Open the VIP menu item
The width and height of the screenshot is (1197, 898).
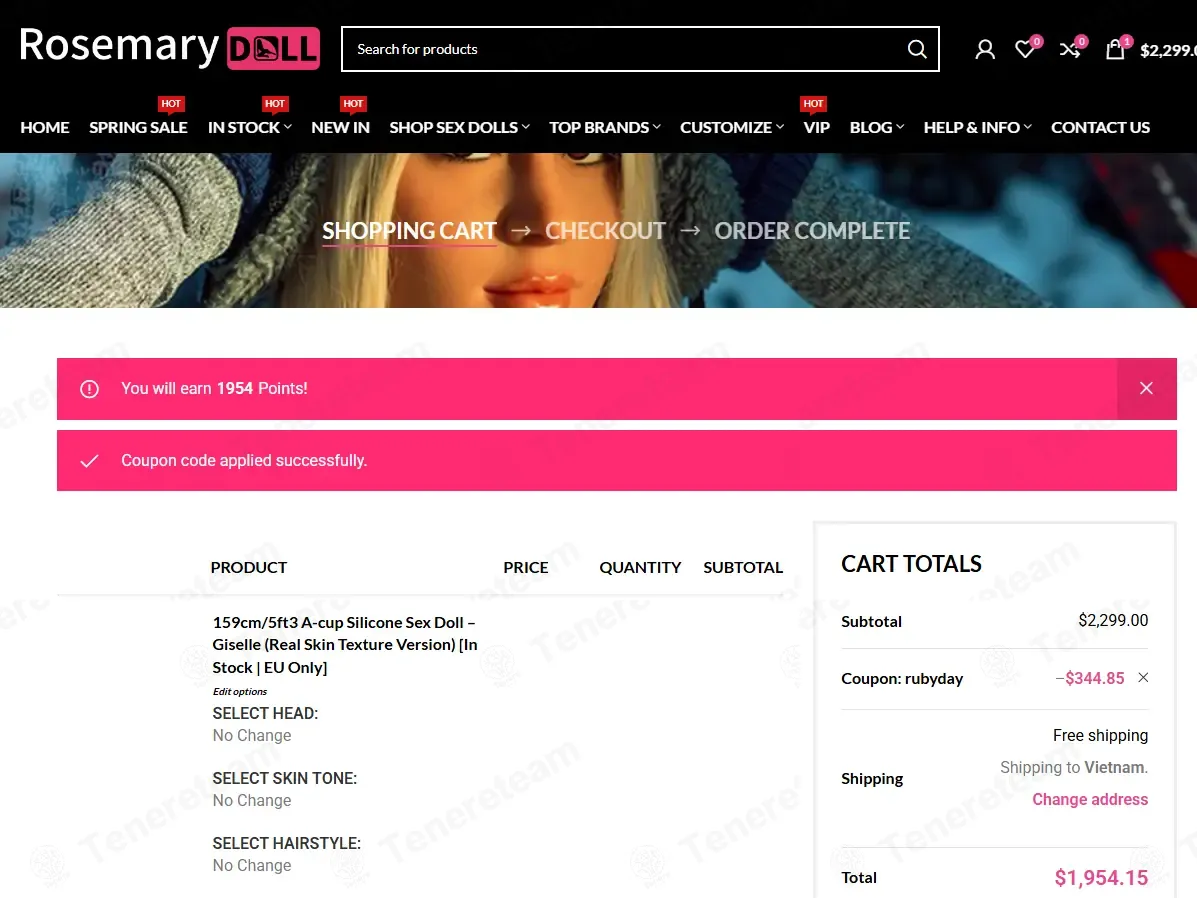click(816, 128)
